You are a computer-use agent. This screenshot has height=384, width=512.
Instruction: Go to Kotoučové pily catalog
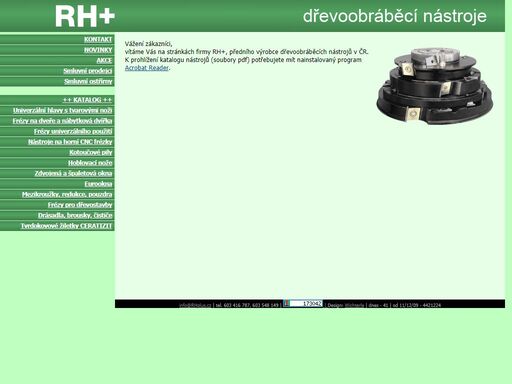pyautogui.click(x=91, y=152)
